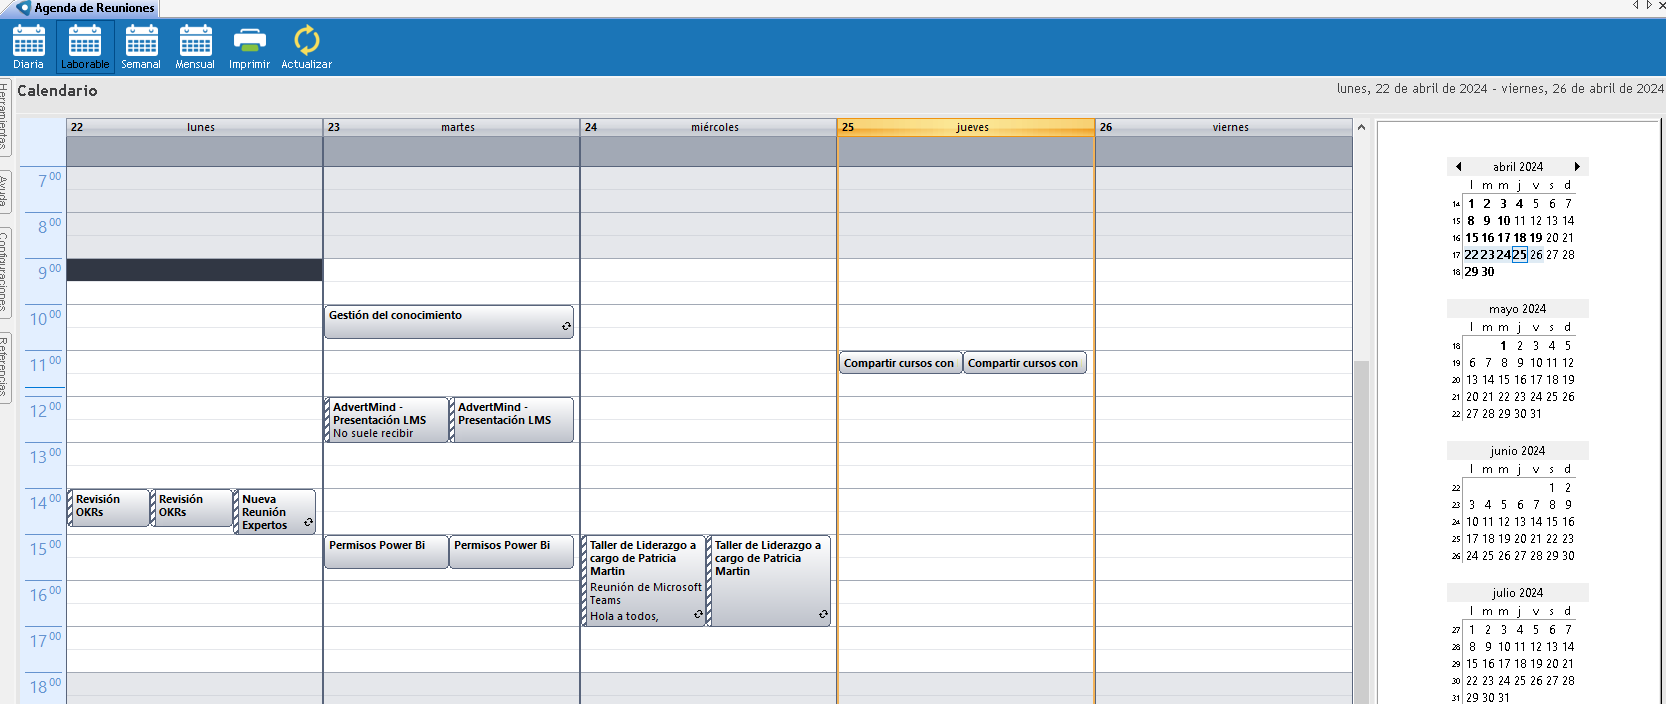Select April 30 in mini calendar
Viewport: 1666px width, 704px height.
point(1488,272)
